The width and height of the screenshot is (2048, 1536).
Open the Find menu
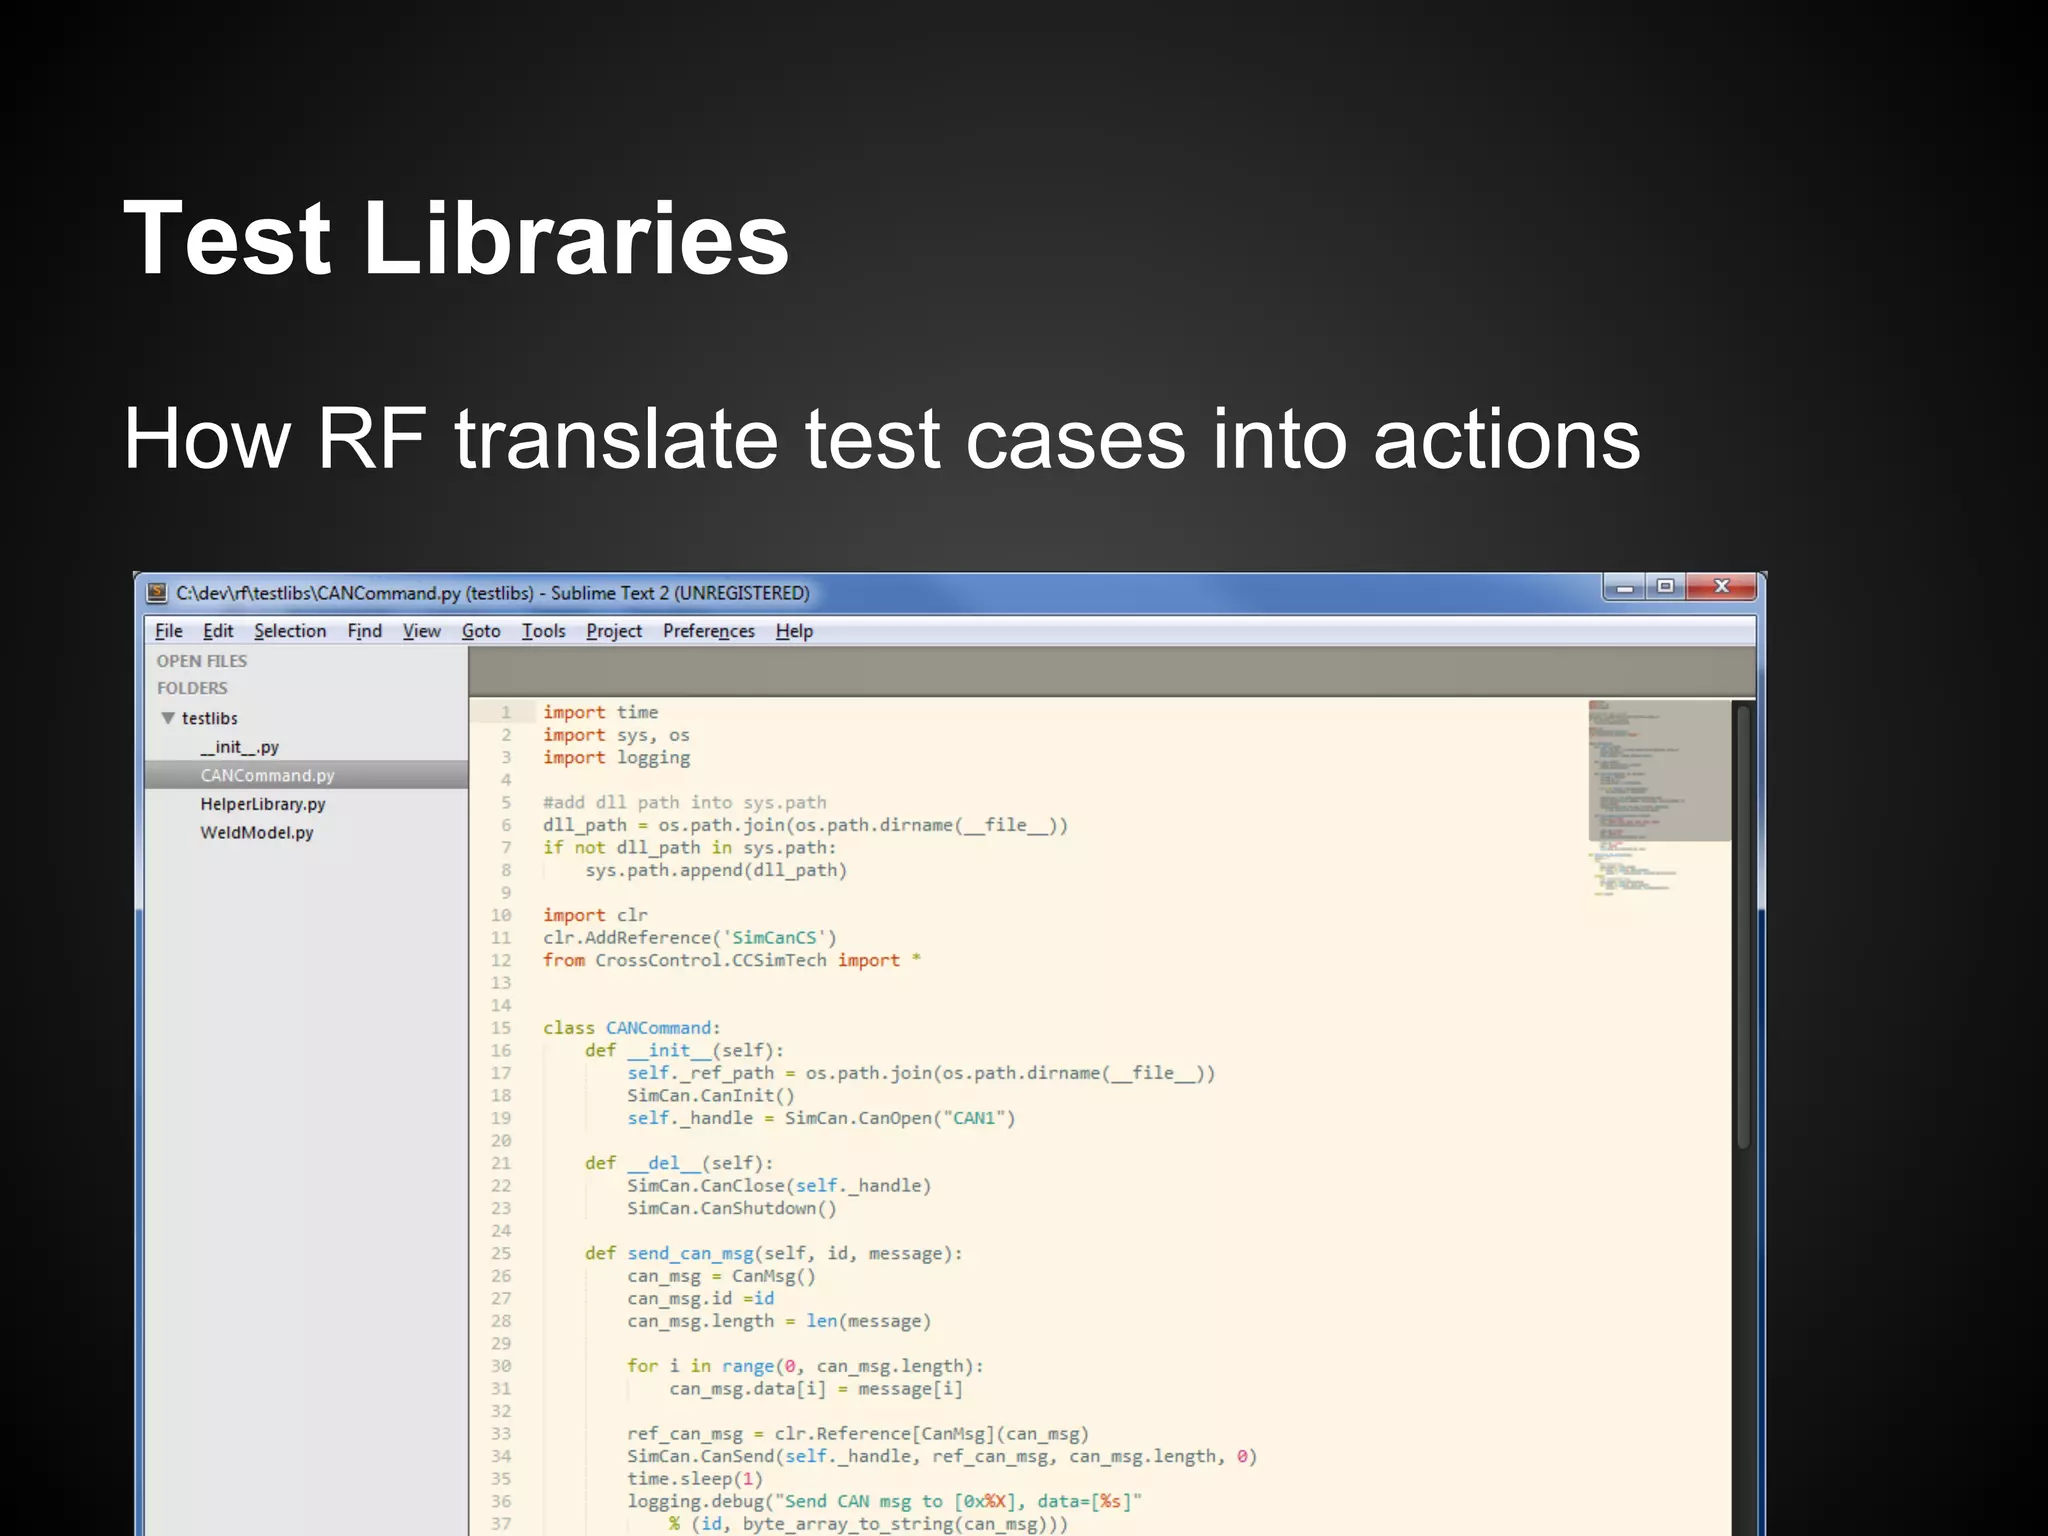[364, 631]
